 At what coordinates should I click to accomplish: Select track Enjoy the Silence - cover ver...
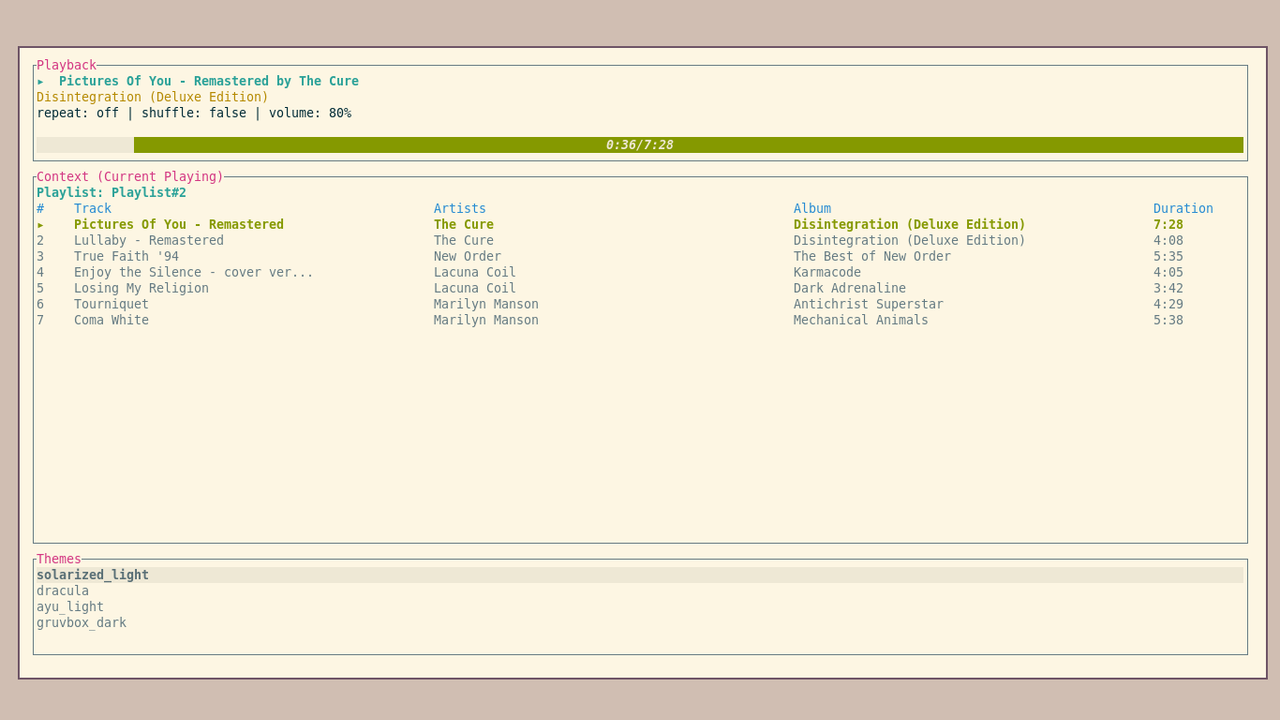pyautogui.click(x=194, y=273)
